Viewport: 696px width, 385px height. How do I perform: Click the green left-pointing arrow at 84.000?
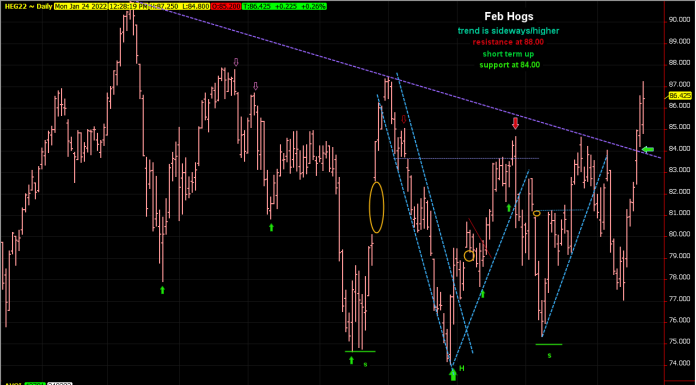tap(648, 150)
